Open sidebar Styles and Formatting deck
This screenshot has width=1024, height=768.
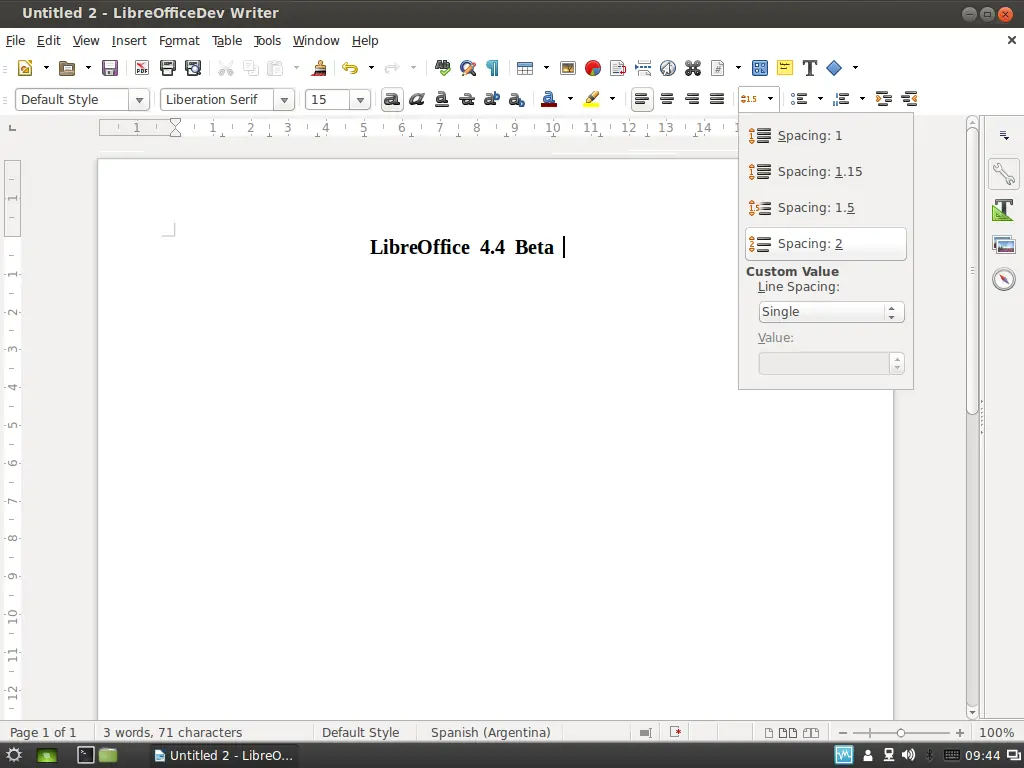pyautogui.click(x=1004, y=210)
